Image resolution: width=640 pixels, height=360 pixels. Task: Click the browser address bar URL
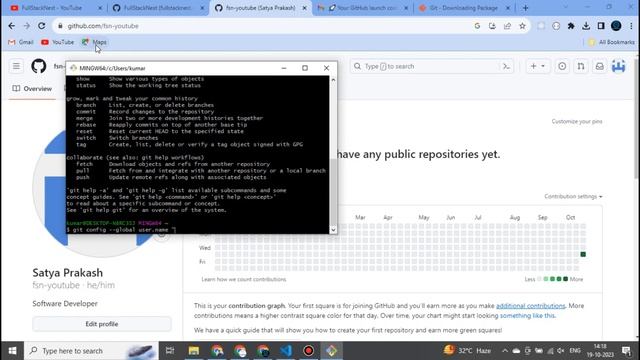click(x=103, y=26)
